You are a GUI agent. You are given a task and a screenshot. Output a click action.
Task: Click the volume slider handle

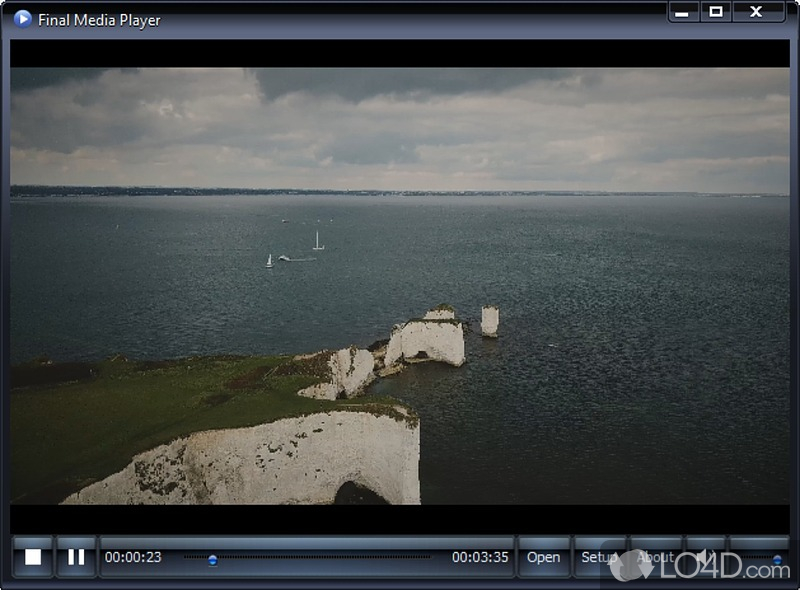point(777,561)
